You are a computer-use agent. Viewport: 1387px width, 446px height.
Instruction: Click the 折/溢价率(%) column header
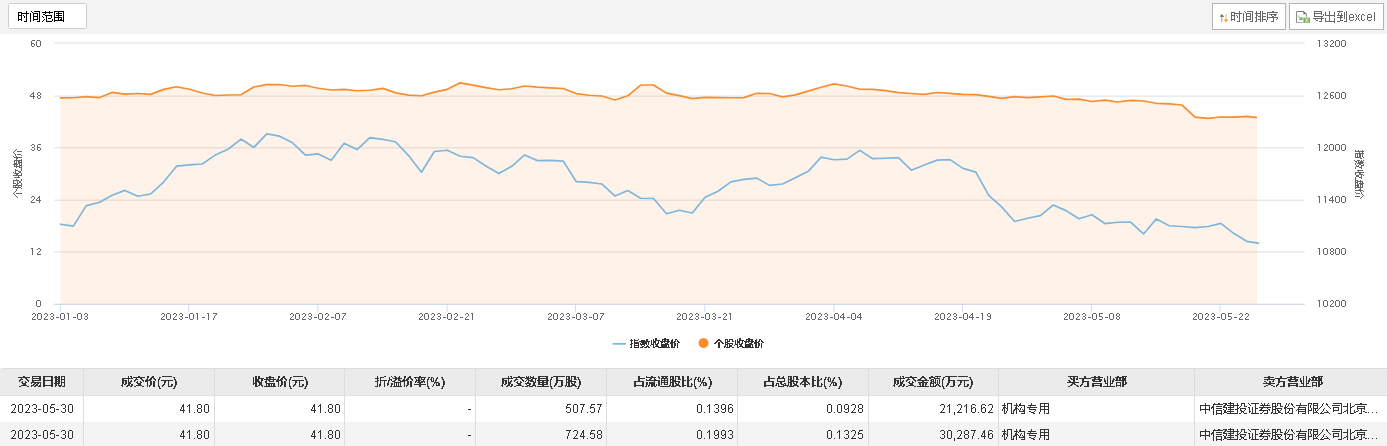pos(409,382)
